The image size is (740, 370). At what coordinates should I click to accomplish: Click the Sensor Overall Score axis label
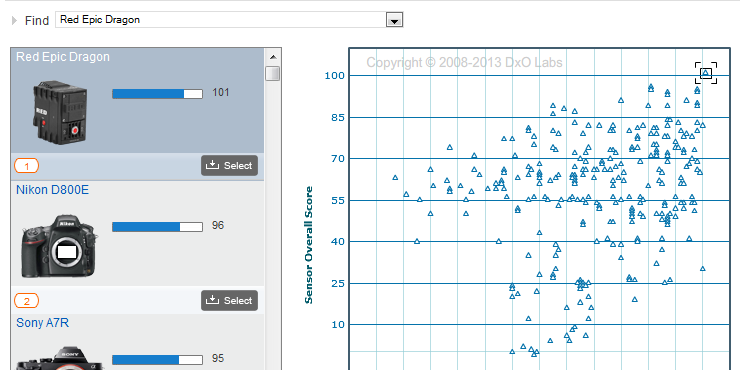pos(309,245)
